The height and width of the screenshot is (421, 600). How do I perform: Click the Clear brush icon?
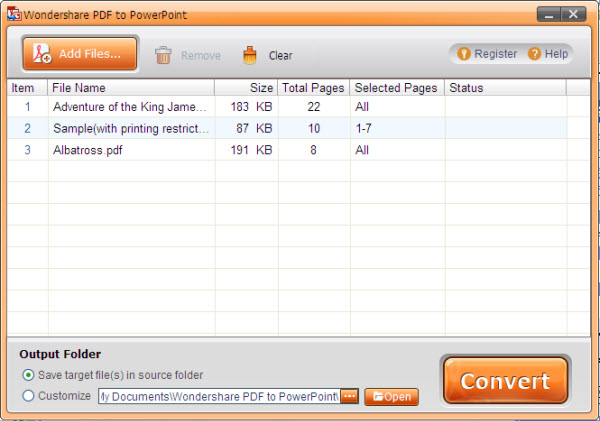pos(249,55)
